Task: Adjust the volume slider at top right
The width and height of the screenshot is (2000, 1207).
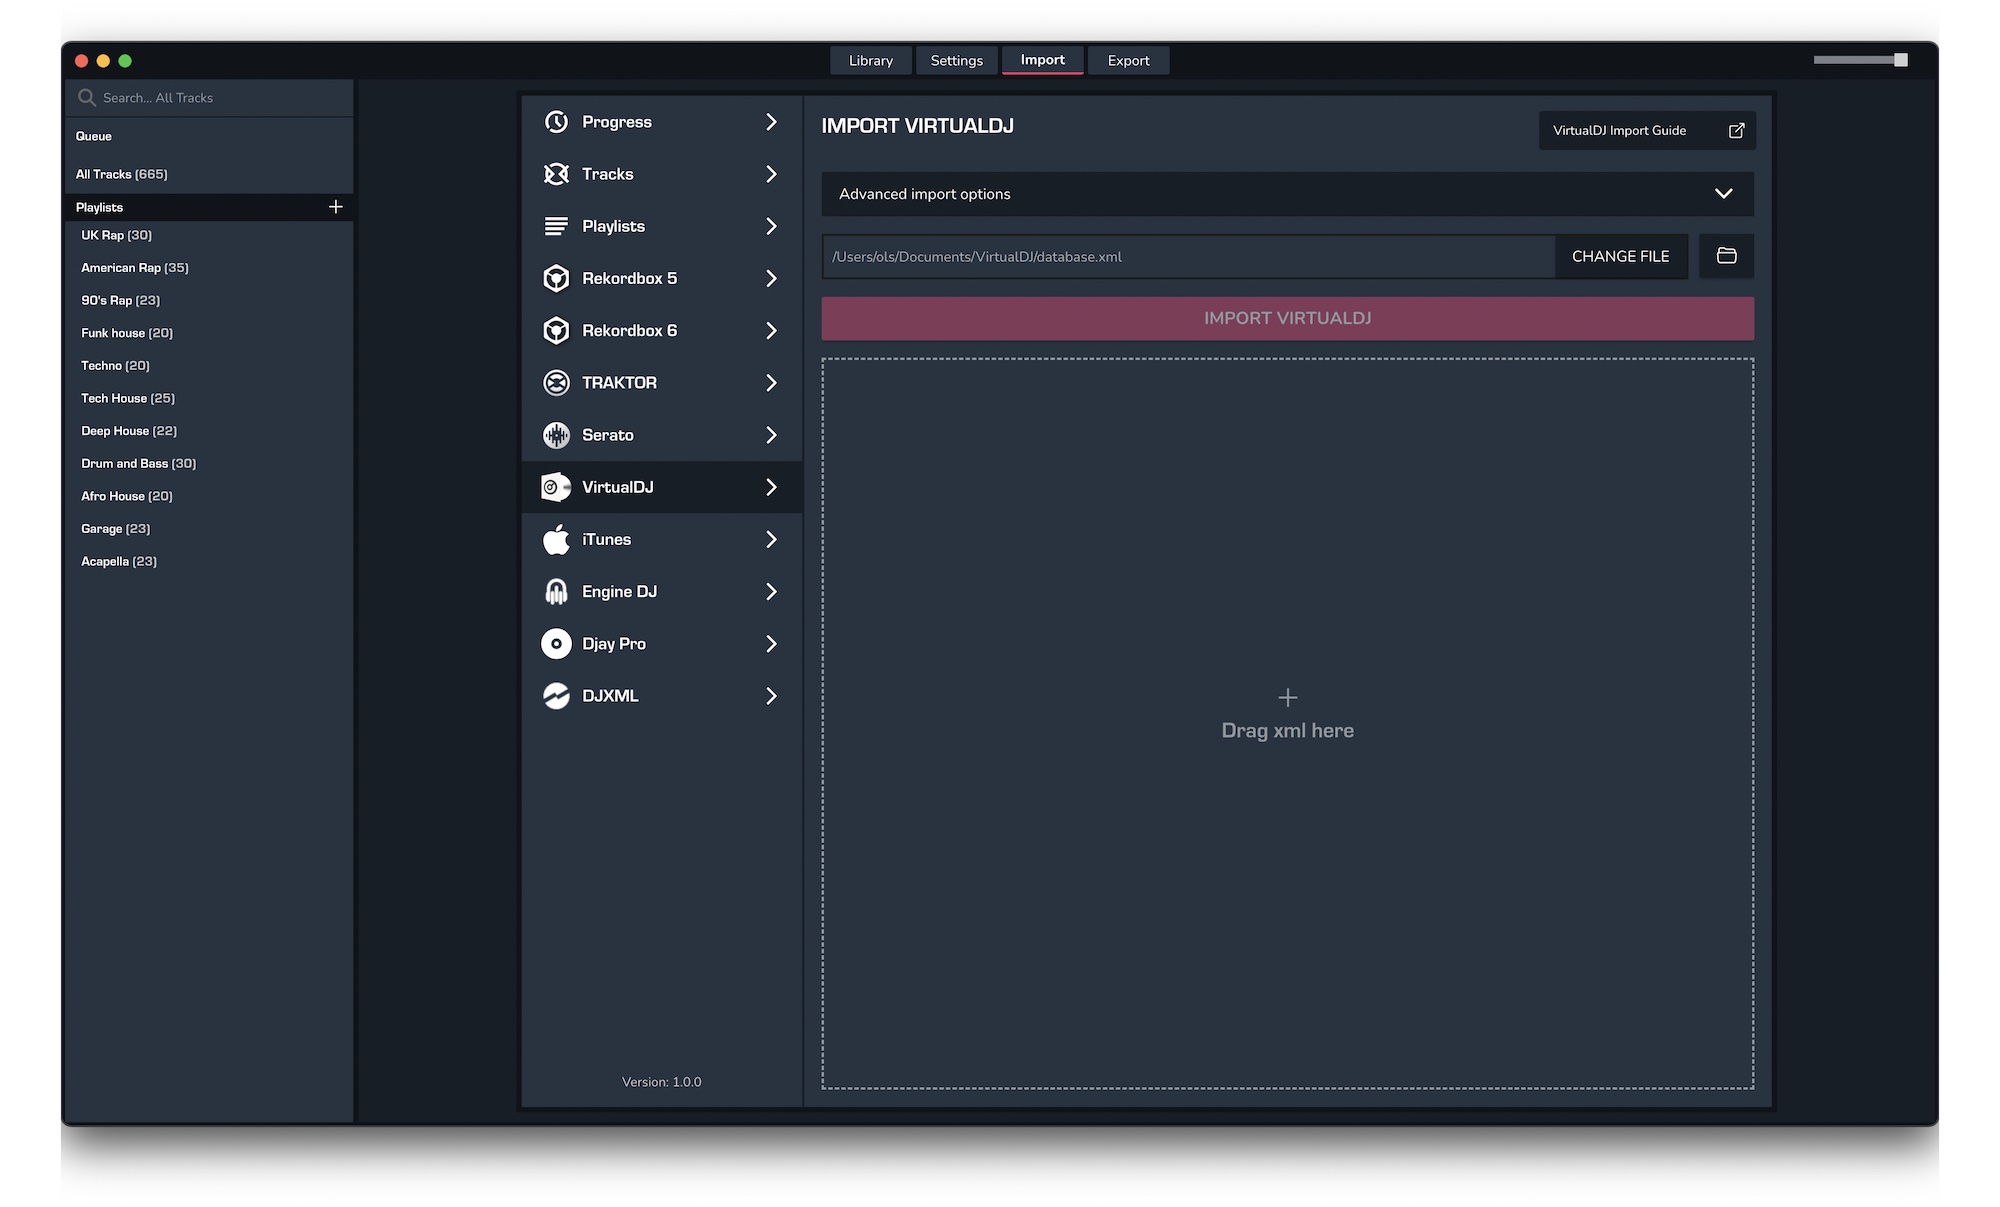Action: [1861, 60]
